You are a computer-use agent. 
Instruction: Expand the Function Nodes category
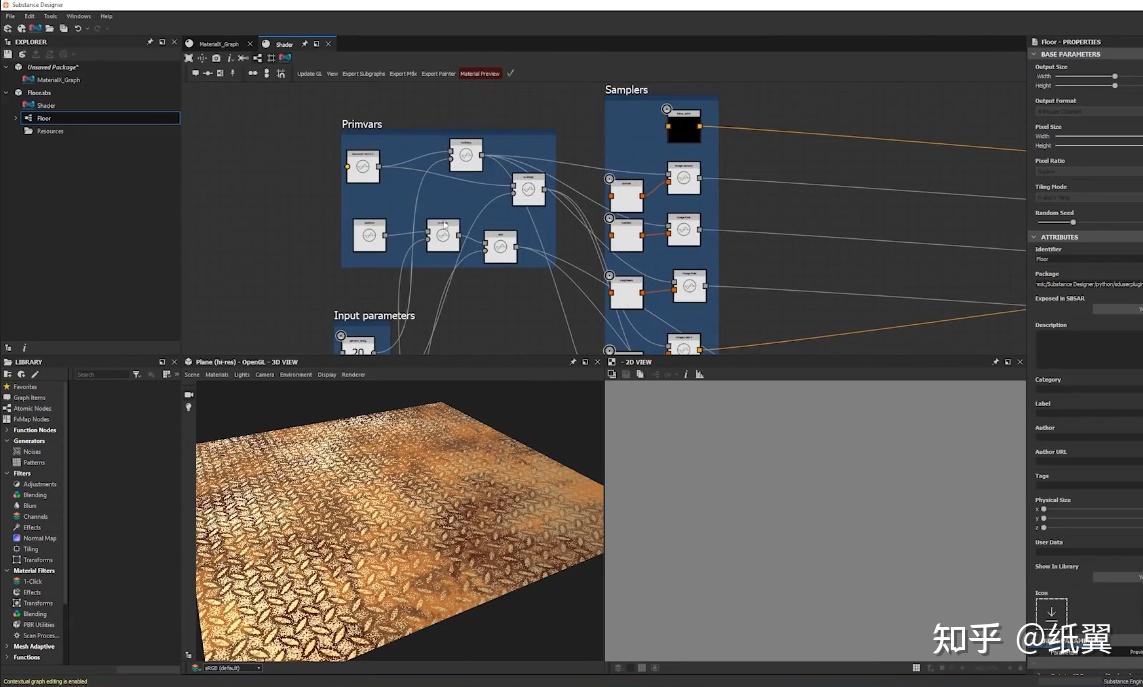click(8, 430)
